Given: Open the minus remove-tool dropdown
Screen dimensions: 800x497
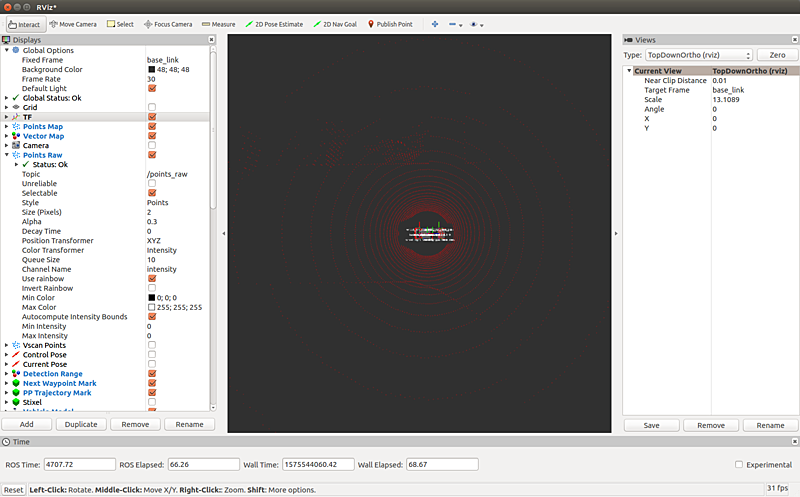Looking at the screenshot, I should pos(455,24).
